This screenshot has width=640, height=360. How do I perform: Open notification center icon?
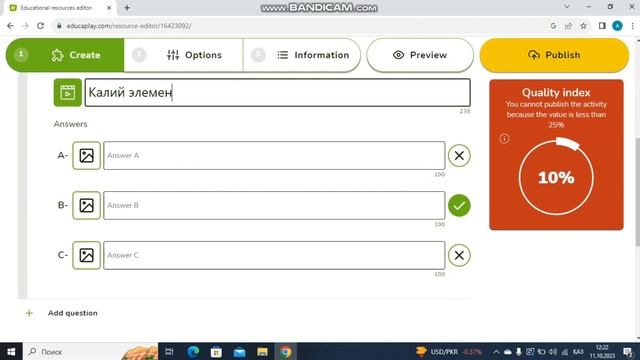(x=629, y=351)
